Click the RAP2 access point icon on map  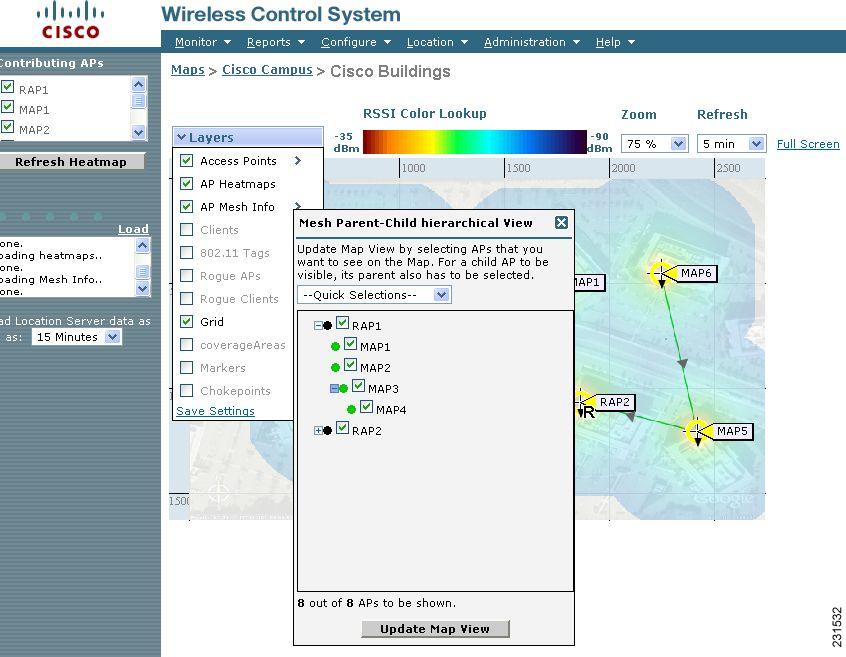click(582, 401)
